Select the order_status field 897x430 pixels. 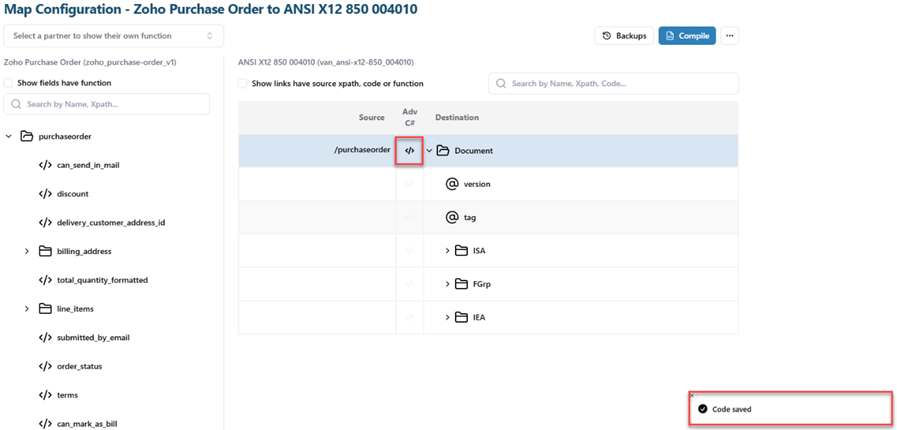click(x=80, y=366)
